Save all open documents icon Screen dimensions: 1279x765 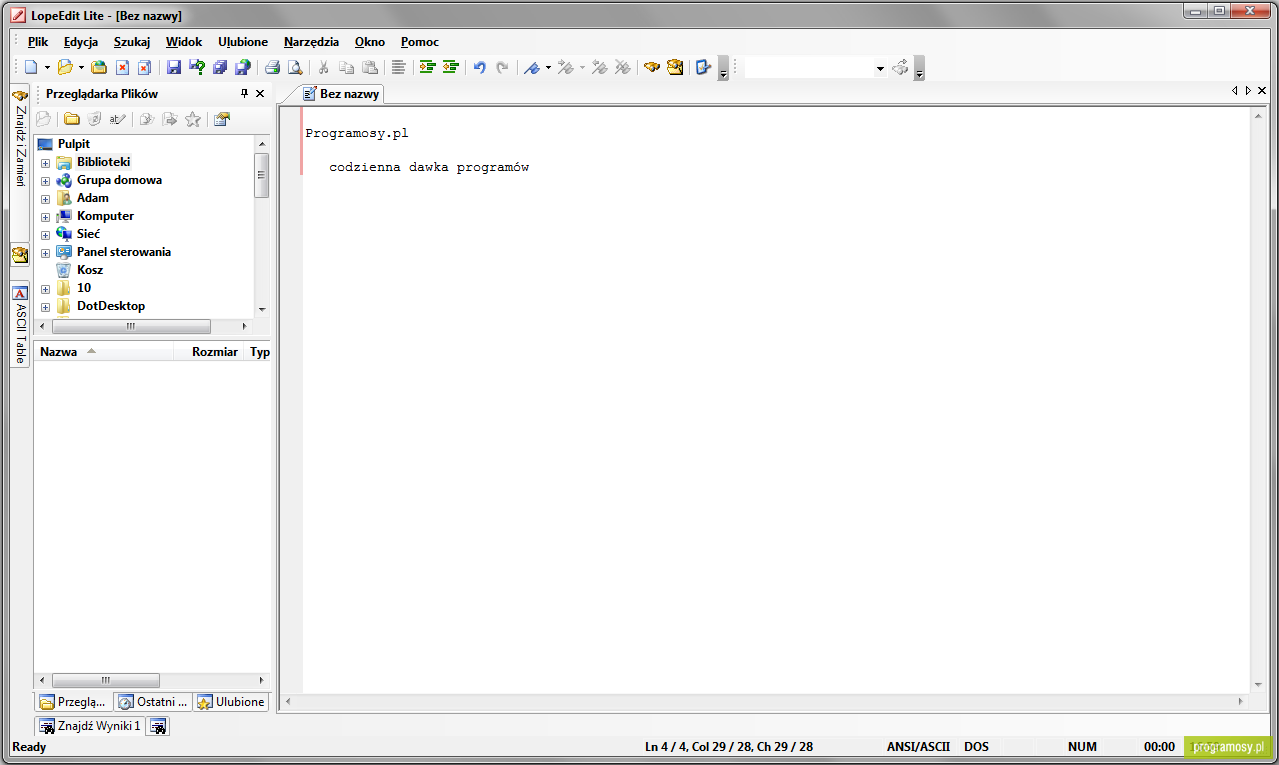[220, 67]
